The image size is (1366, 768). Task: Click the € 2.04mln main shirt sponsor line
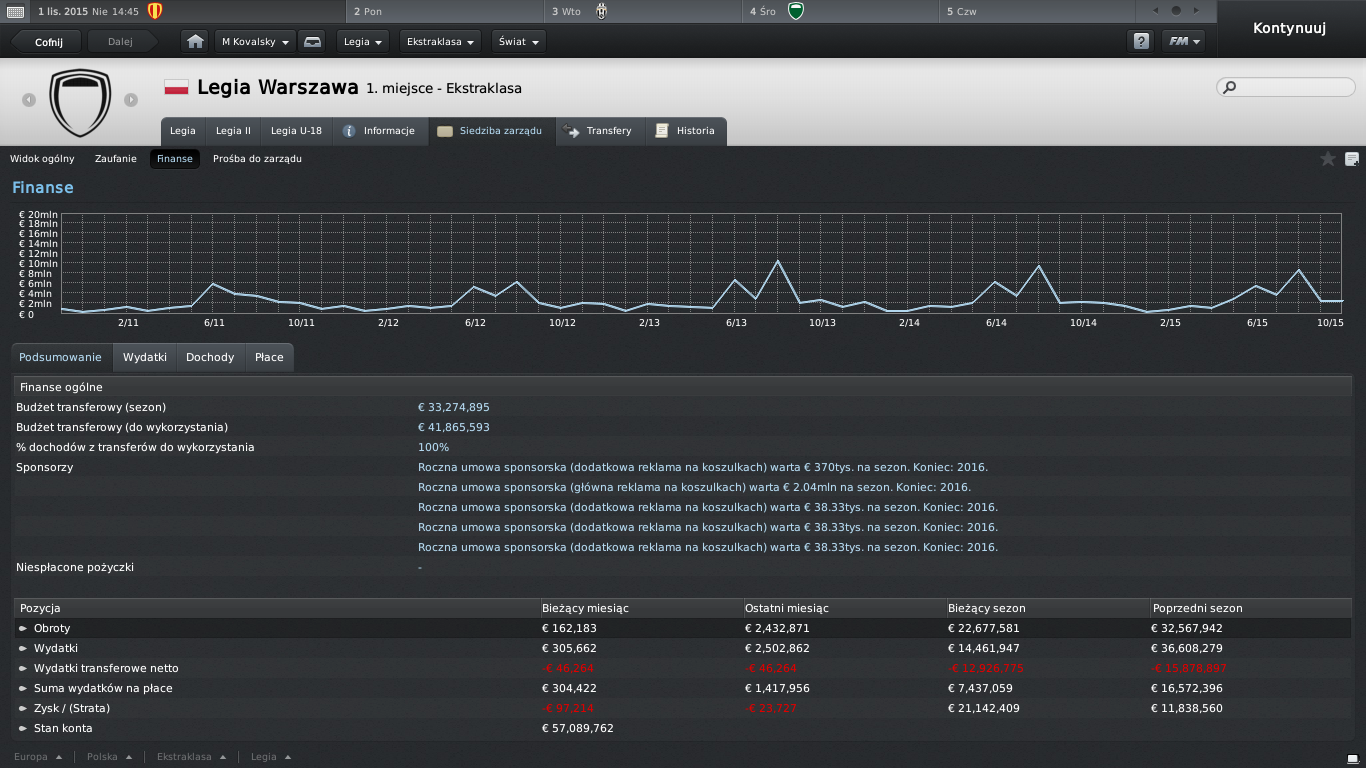(x=694, y=487)
